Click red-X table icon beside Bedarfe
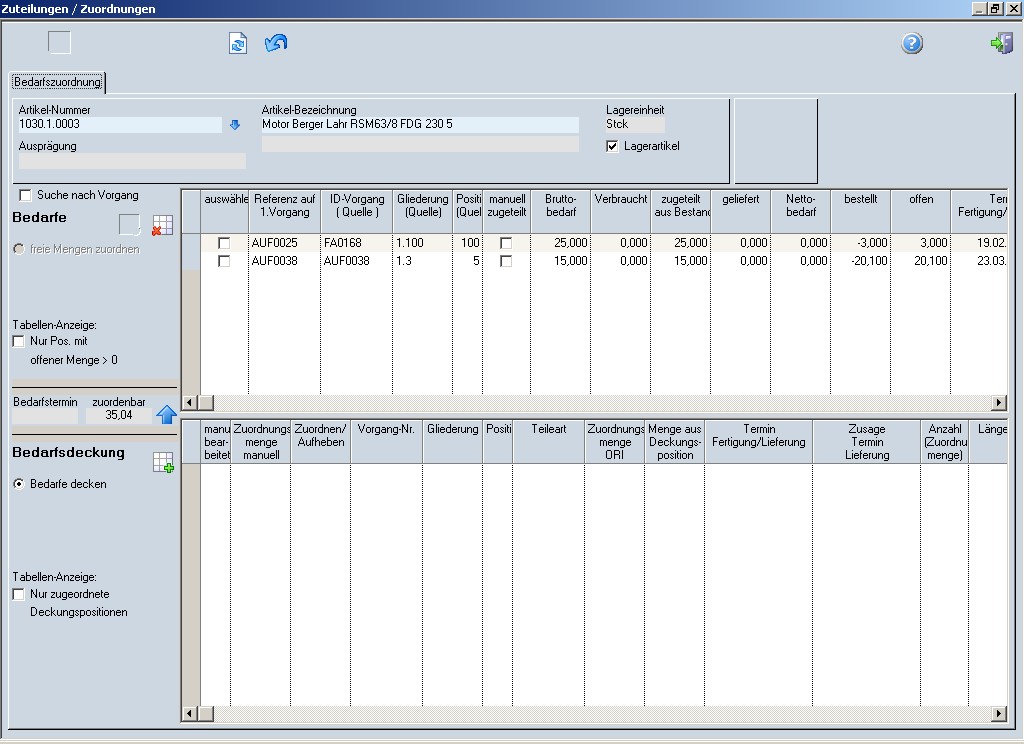This screenshot has width=1024, height=744. pos(162,225)
